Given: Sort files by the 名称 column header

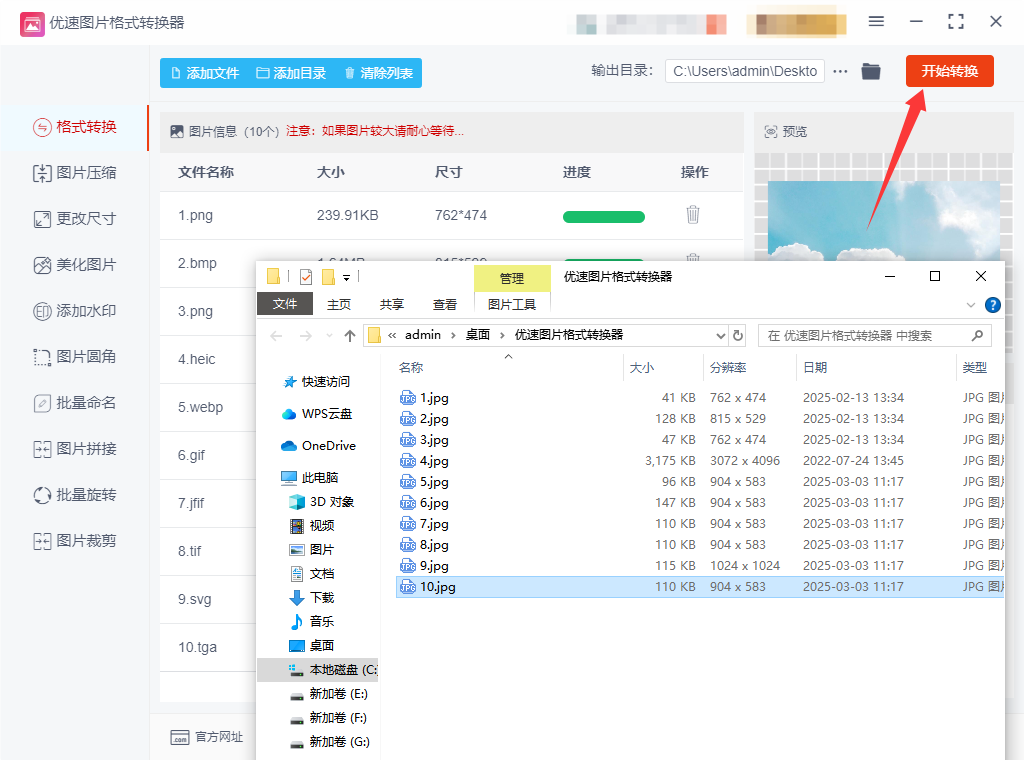Looking at the screenshot, I should (x=509, y=368).
